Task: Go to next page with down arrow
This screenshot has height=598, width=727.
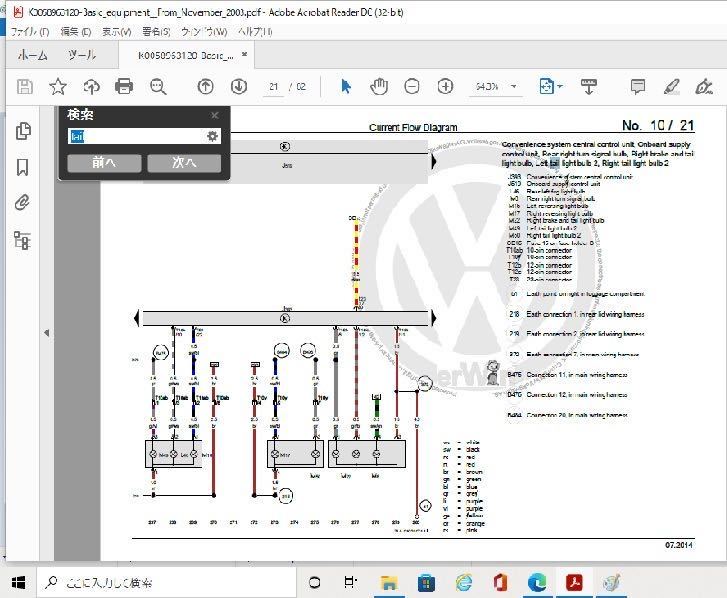Action: [239, 87]
